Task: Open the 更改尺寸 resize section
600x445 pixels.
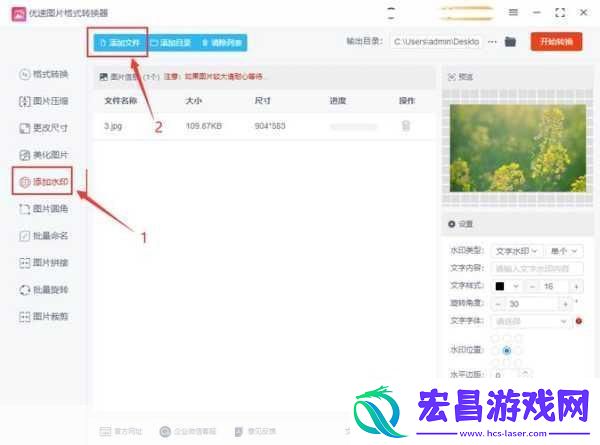Action: click(x=44, y=128)
